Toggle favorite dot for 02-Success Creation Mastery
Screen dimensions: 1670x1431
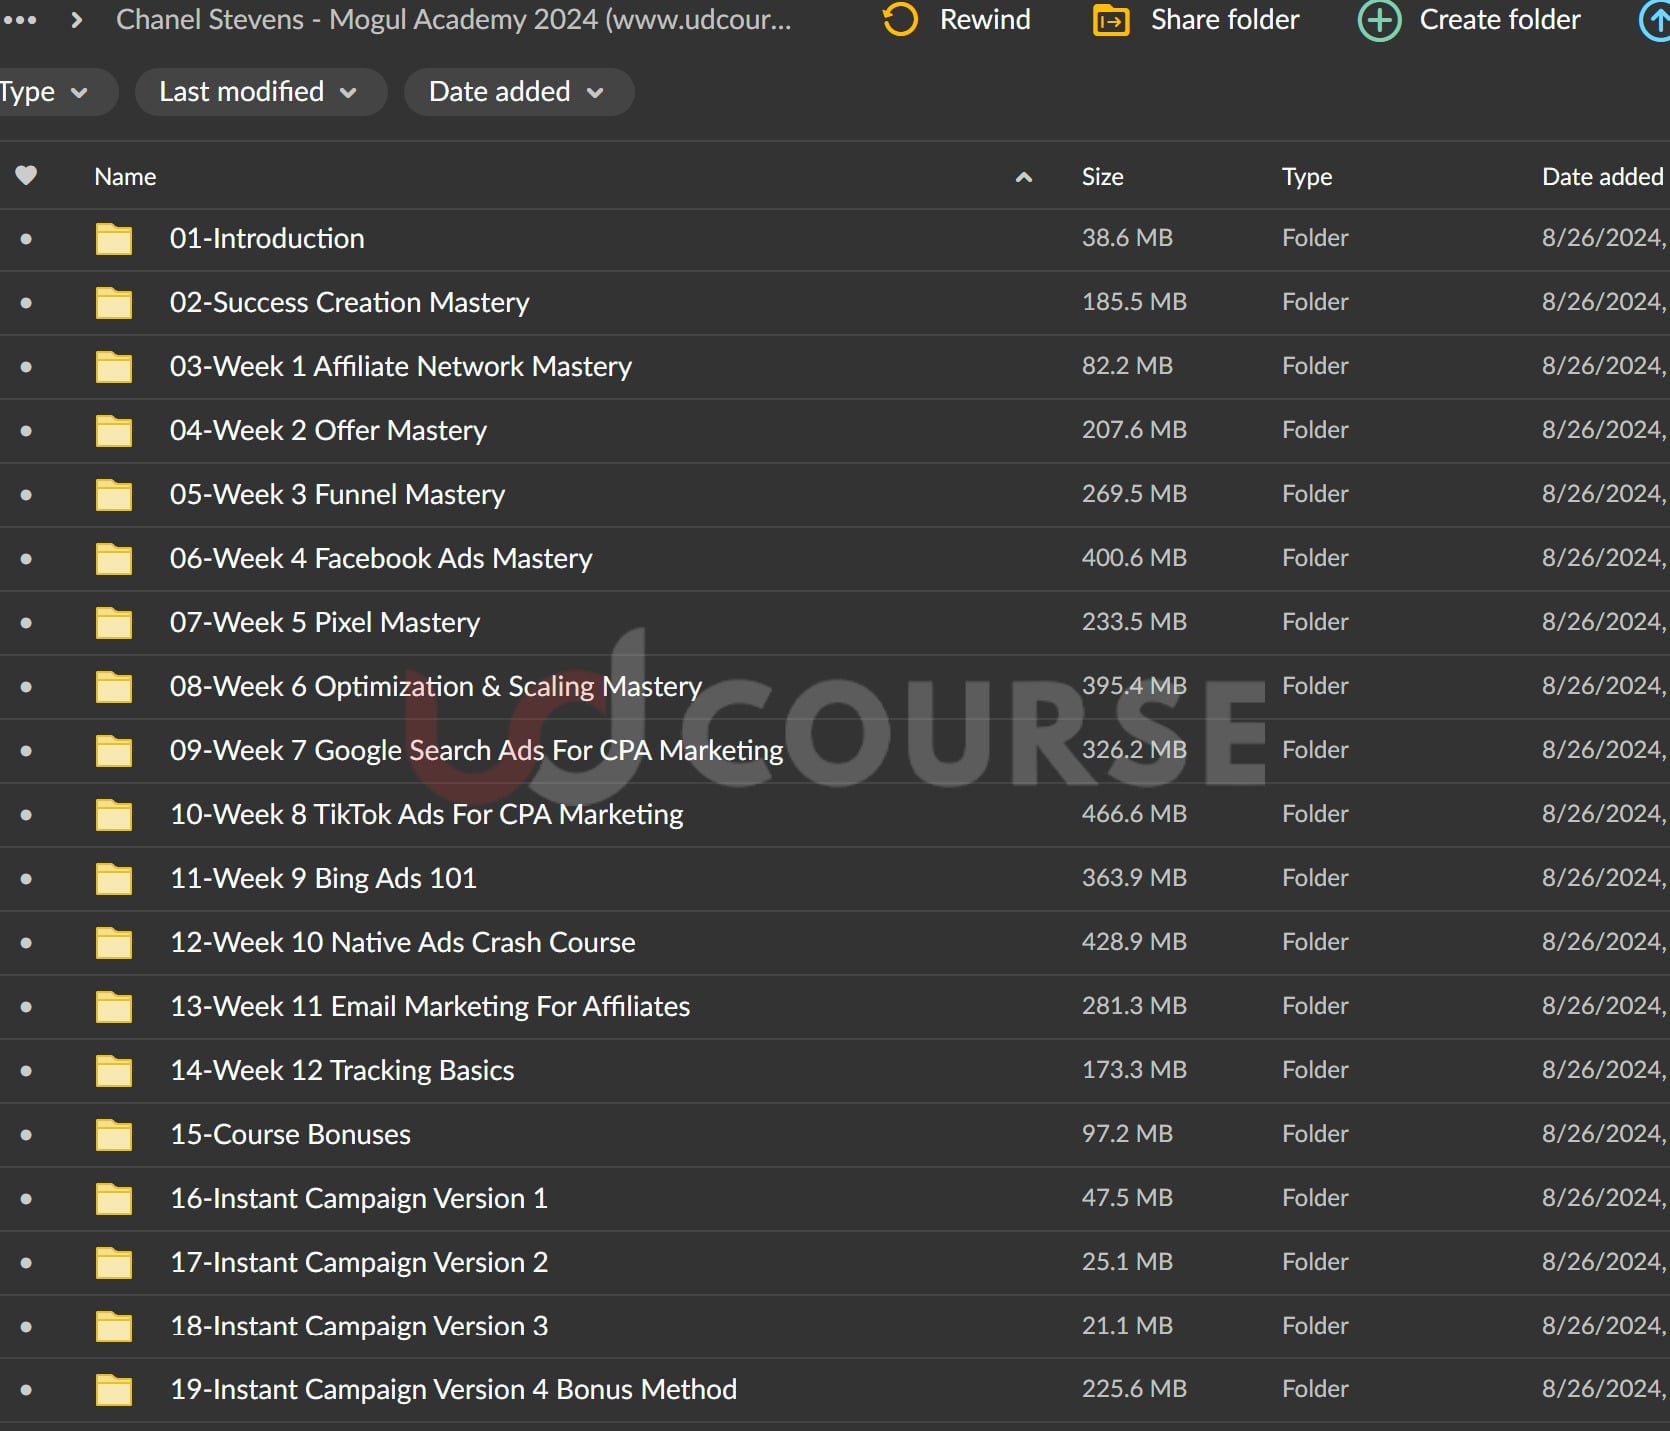(x=26, y=303)
